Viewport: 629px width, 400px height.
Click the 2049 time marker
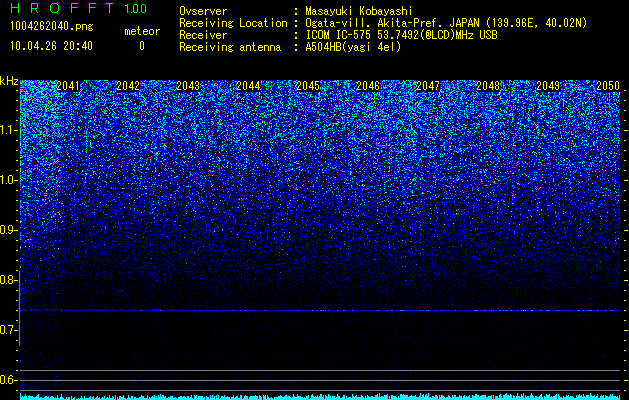click(x=548, y=86)
